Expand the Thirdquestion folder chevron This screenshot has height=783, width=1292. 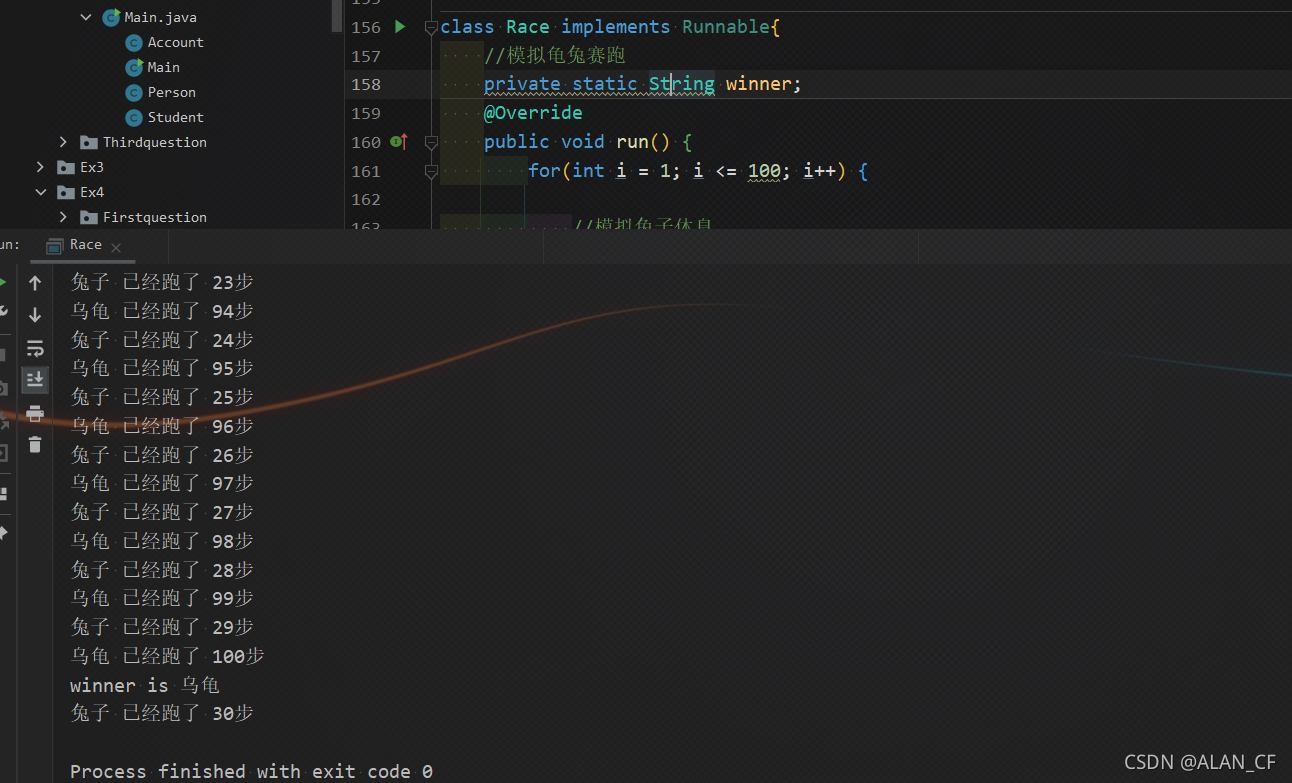(63, 142)
